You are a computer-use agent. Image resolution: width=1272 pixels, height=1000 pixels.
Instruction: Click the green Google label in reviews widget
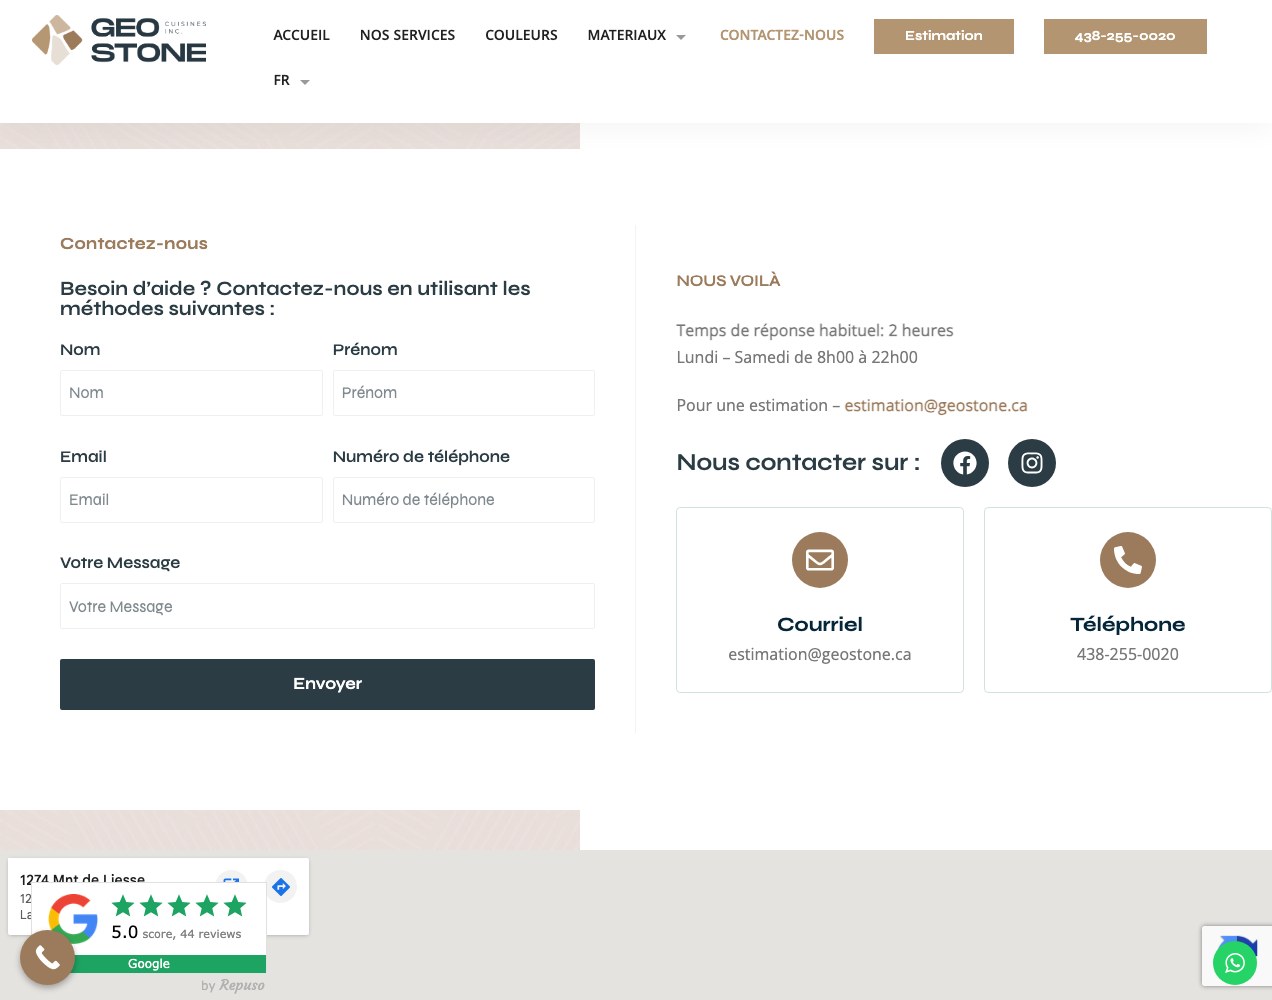[x=149, y=964]
